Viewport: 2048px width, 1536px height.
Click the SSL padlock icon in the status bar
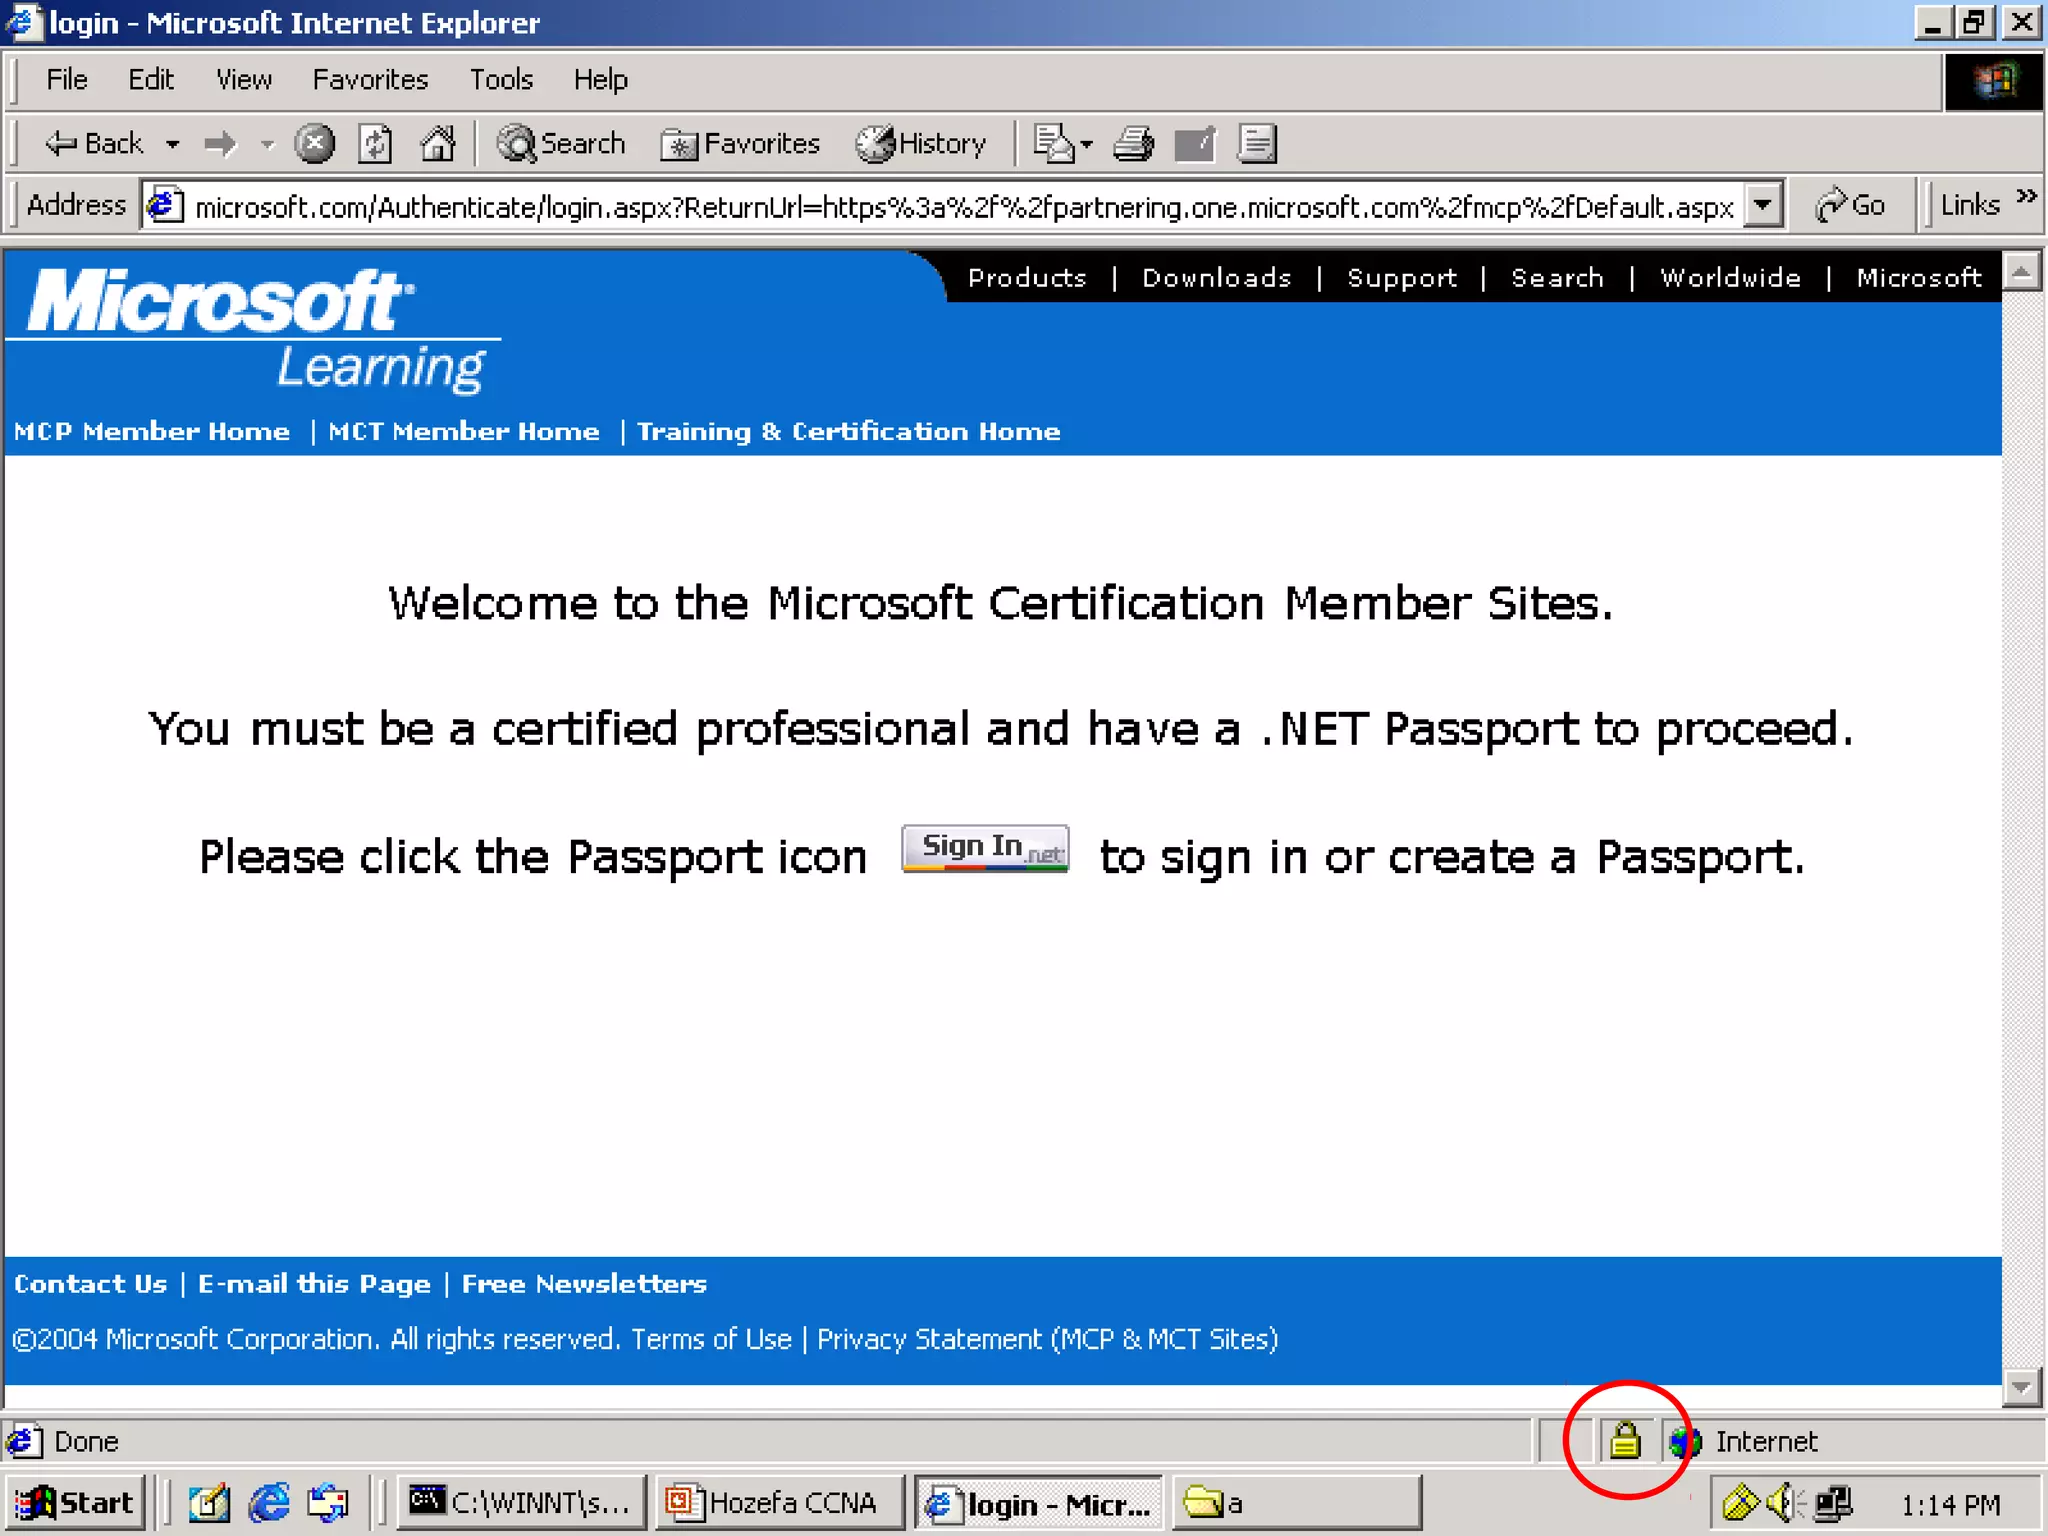[1625, 1440]
